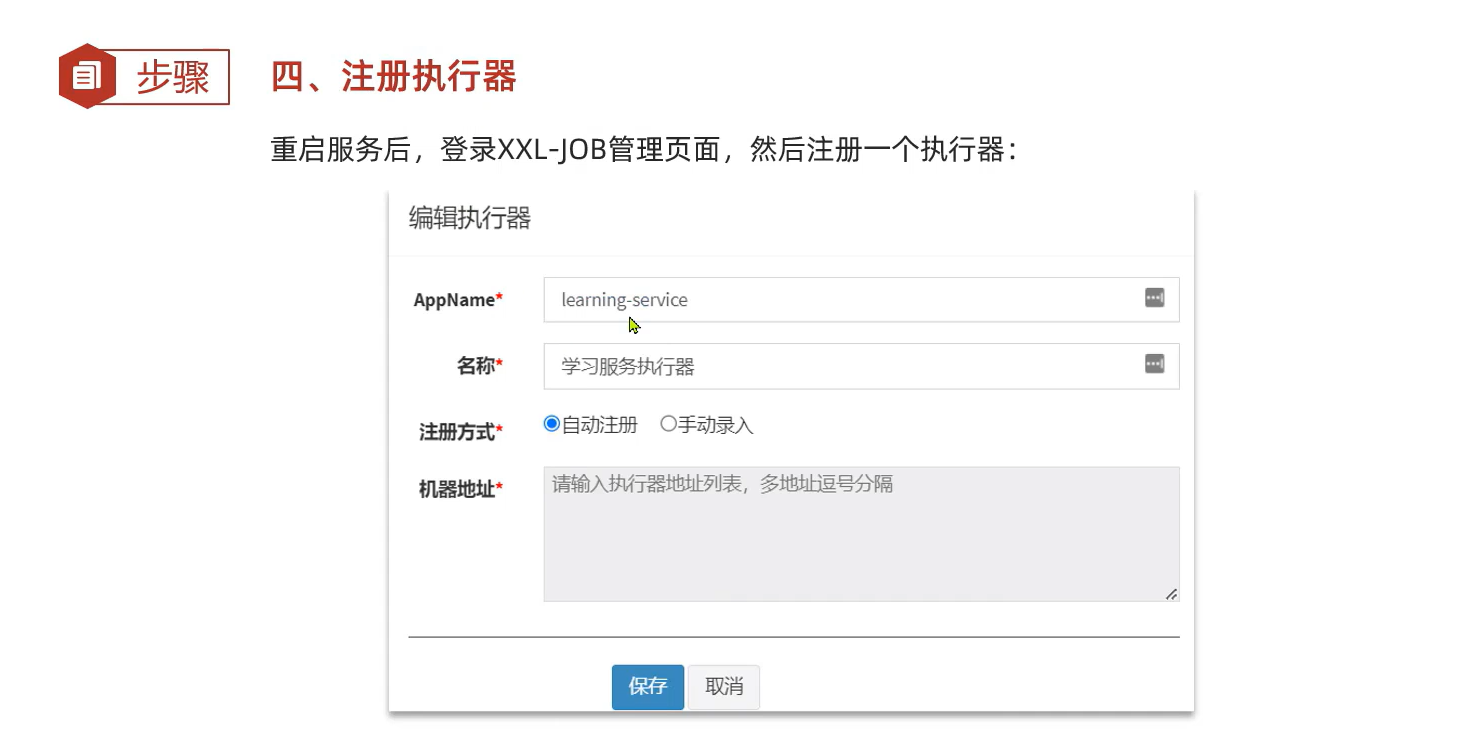
Task: Click the 步骤 label box
Action: [173, 77]
